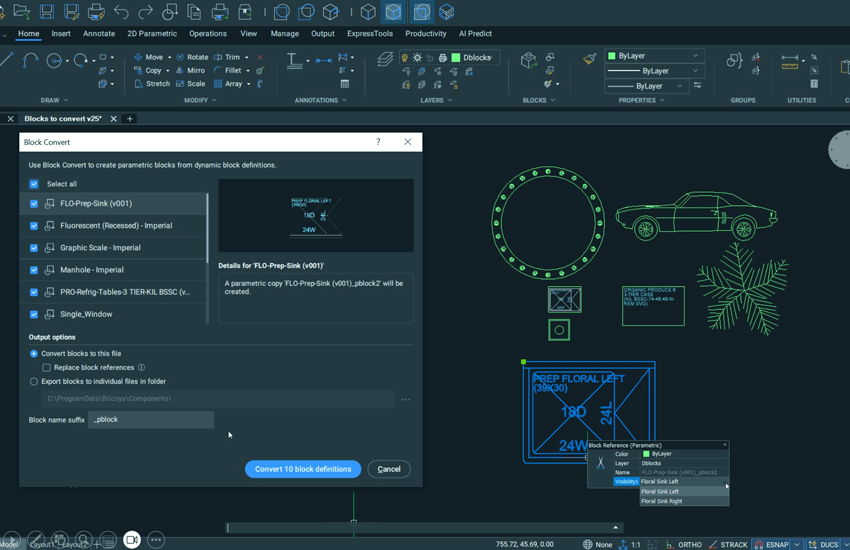
Task: Toggle the Select all checkbox
Action: [x=34, y=184]
